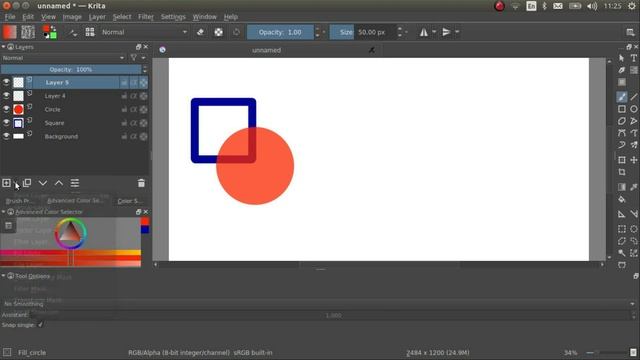Open layer properties icon
This screenshot has width=640, height=360.
[x=75, y=183]
